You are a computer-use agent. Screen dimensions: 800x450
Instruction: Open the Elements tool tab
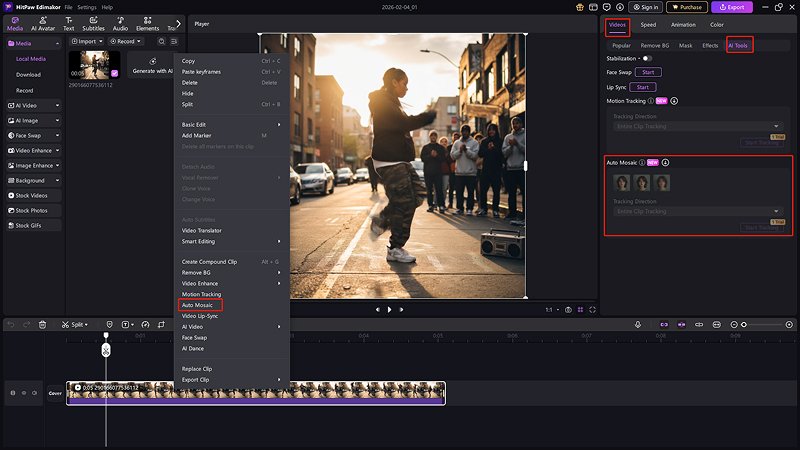coord(147,23)
